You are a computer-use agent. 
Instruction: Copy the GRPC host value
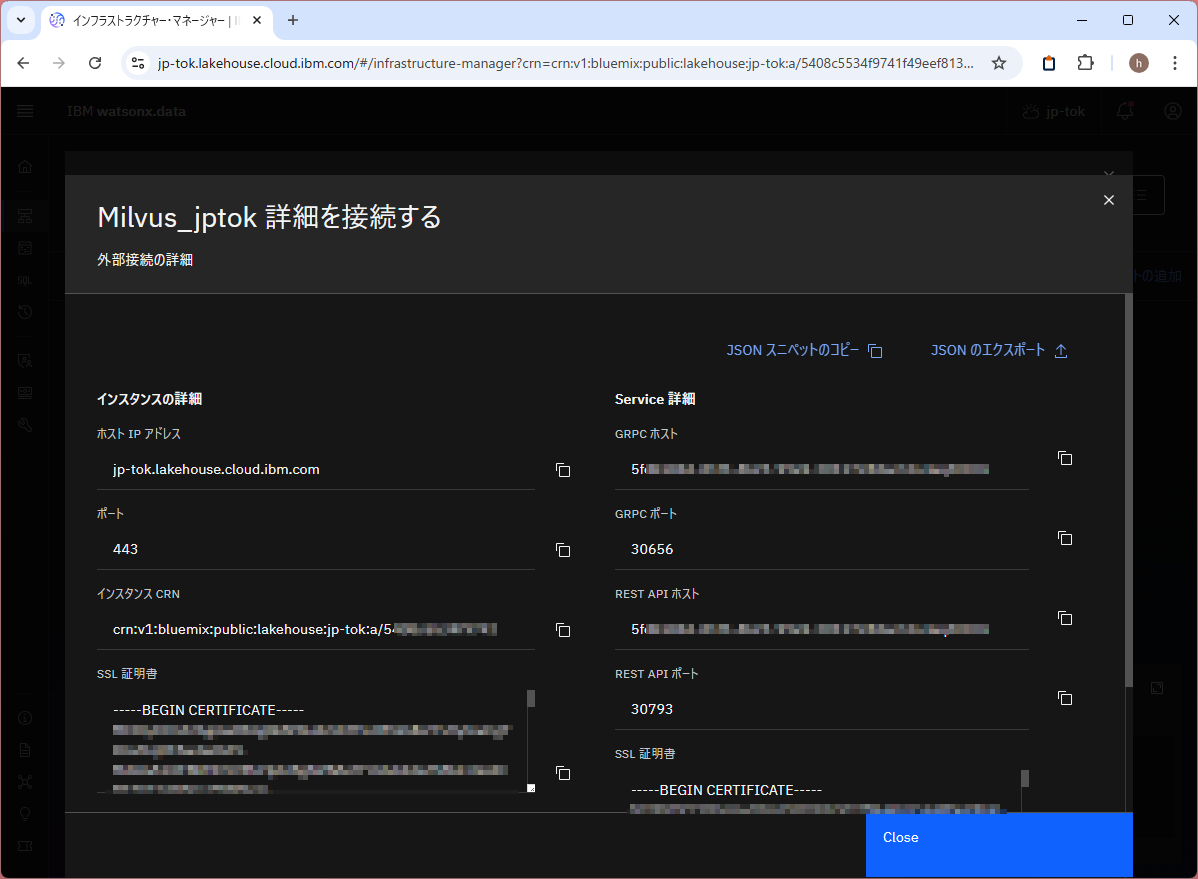[1065, 458]
